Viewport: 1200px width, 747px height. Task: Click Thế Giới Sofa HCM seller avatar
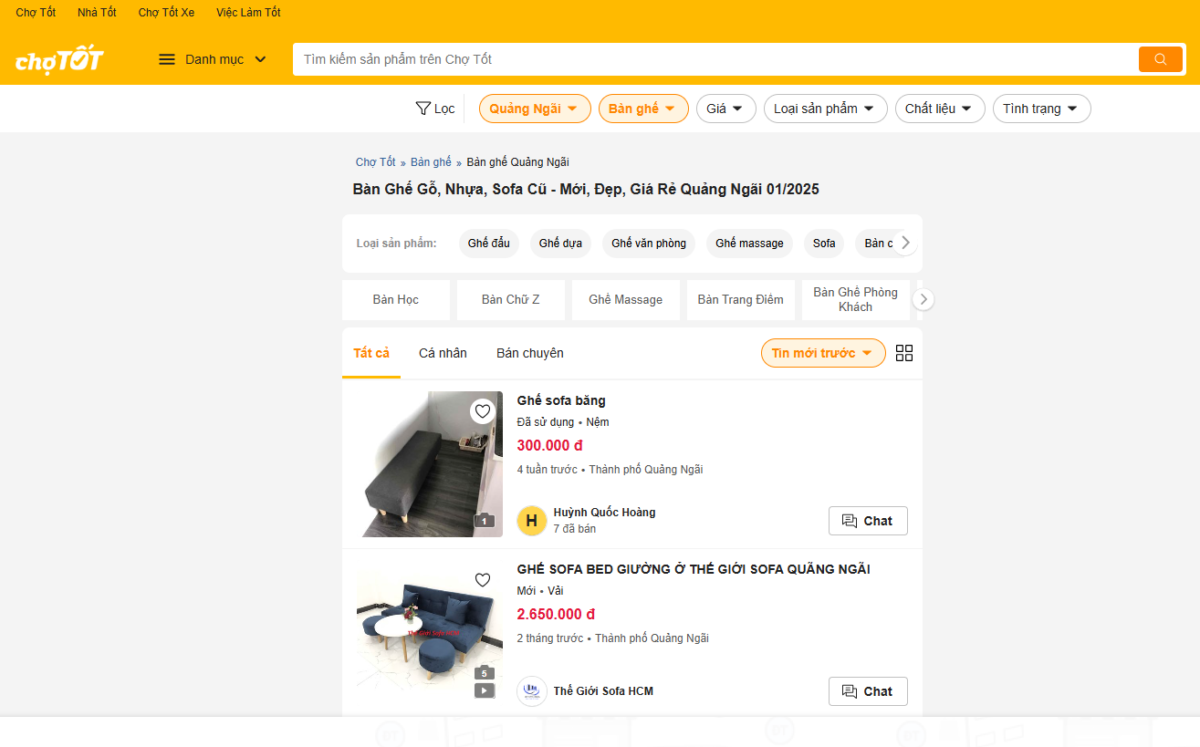coord(532,691)
